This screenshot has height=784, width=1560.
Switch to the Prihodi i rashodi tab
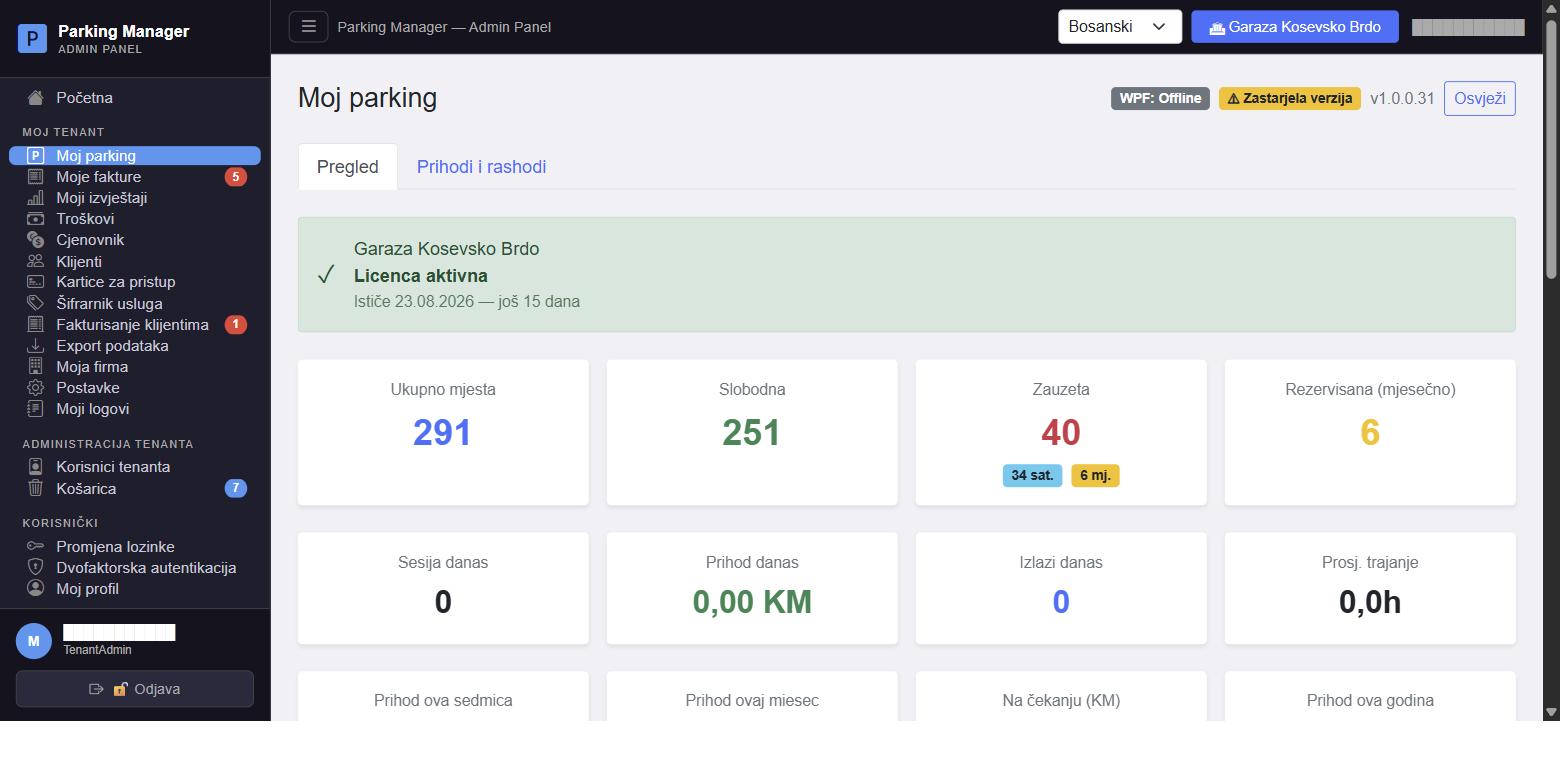[482, 167]
